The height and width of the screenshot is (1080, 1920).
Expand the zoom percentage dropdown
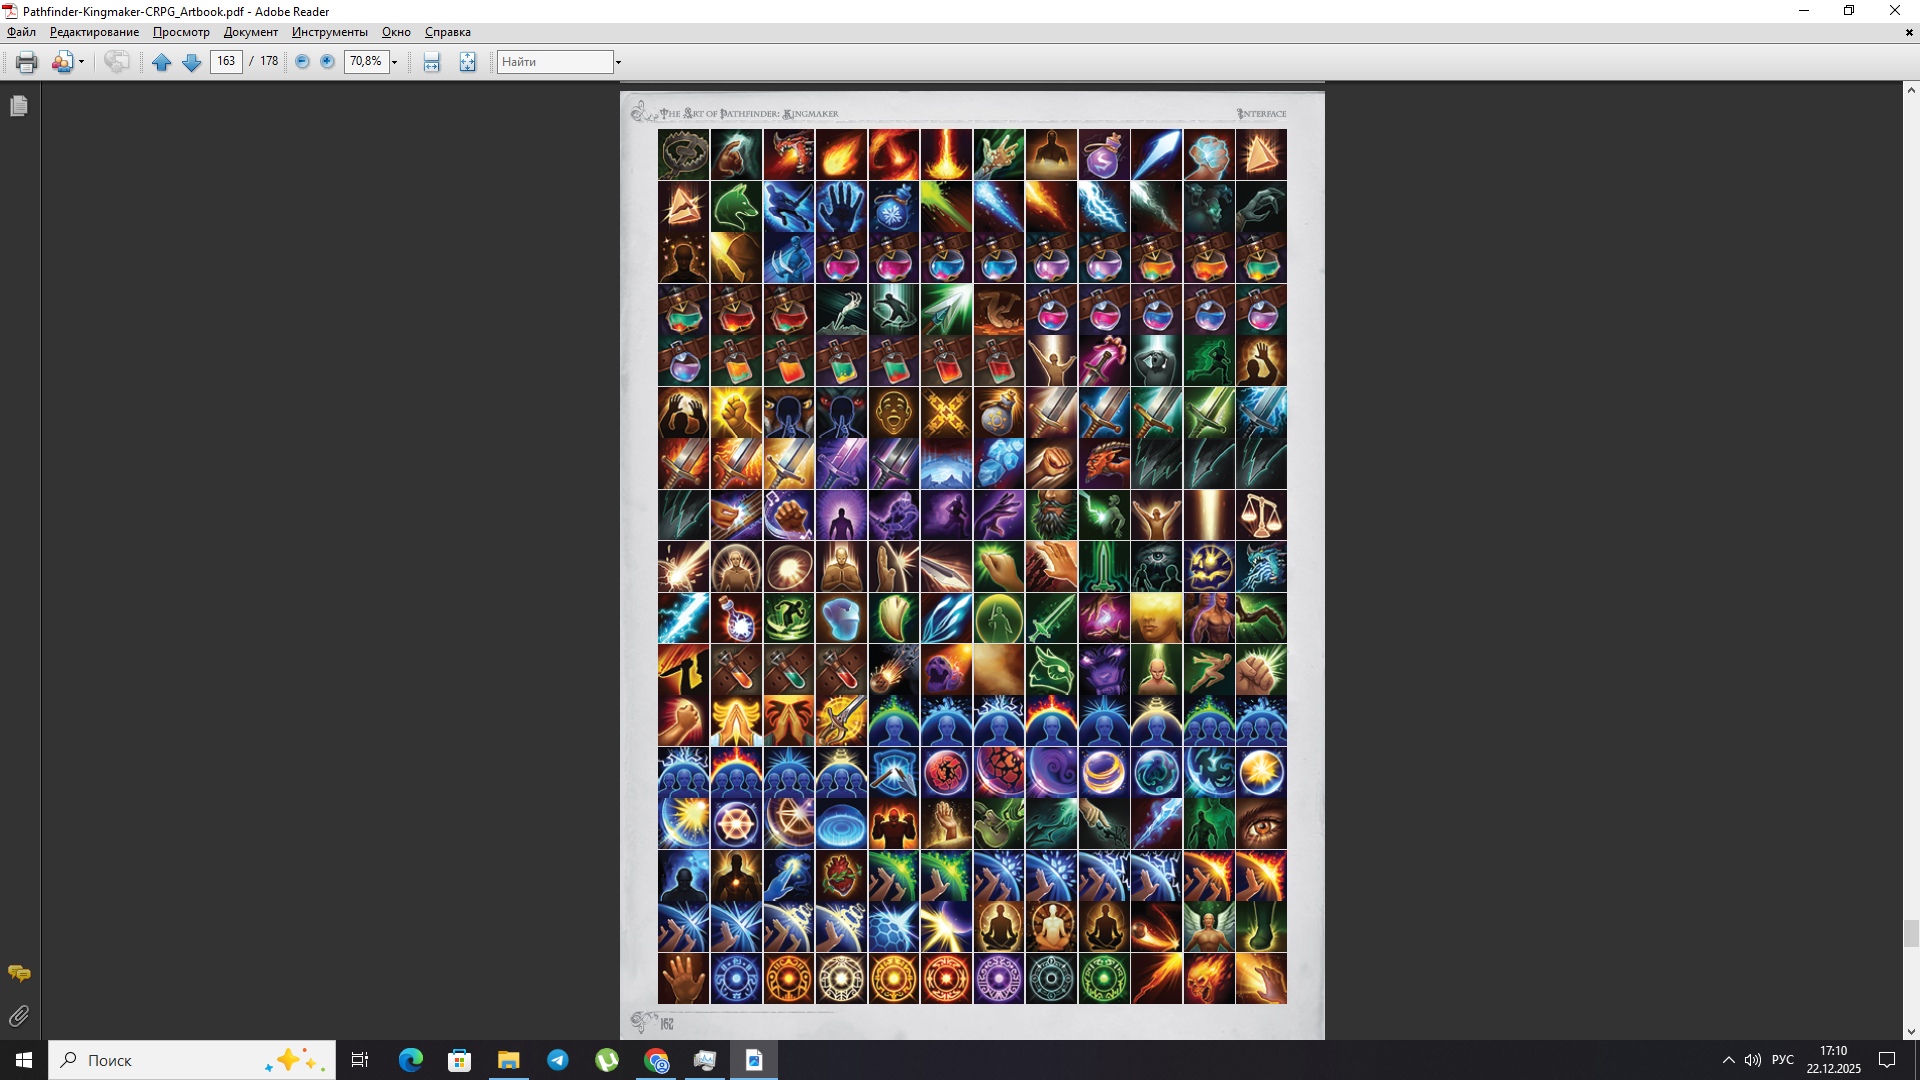[394, 62]
